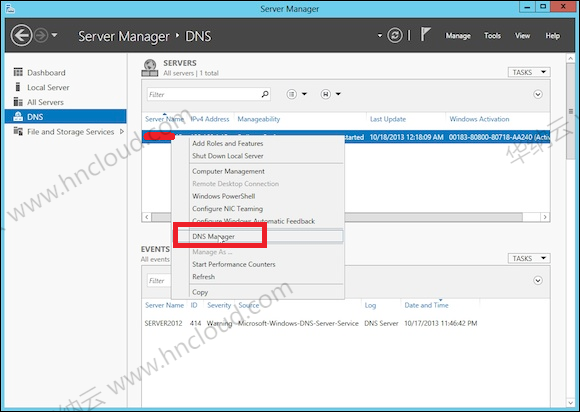Image resolution: width=580 pixels, height=412 pixels.
Task: Open the View menu
Action: (522, 36)
